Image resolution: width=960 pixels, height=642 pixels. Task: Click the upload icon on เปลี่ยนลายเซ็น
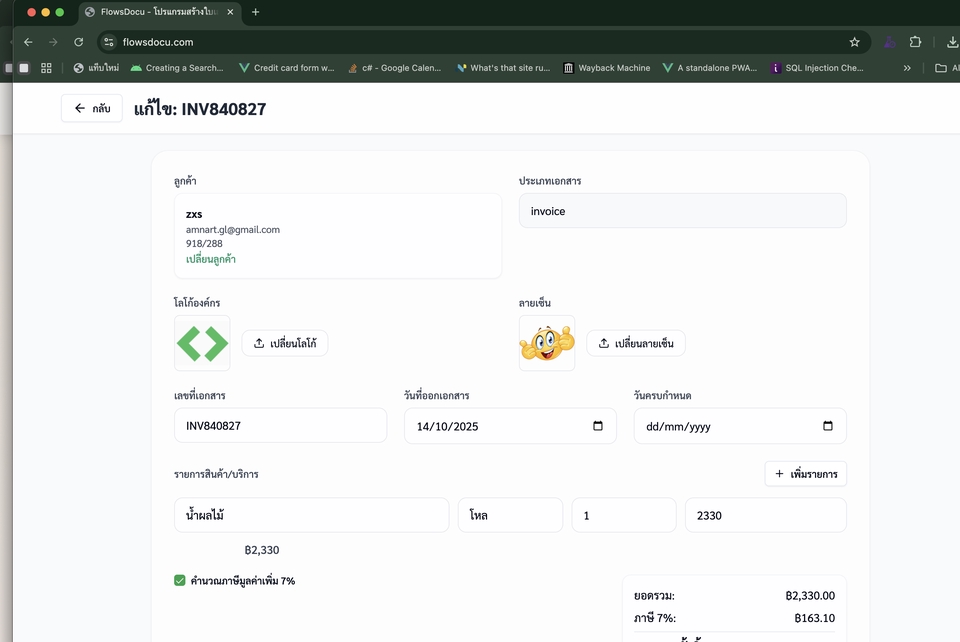click(604, 343)
